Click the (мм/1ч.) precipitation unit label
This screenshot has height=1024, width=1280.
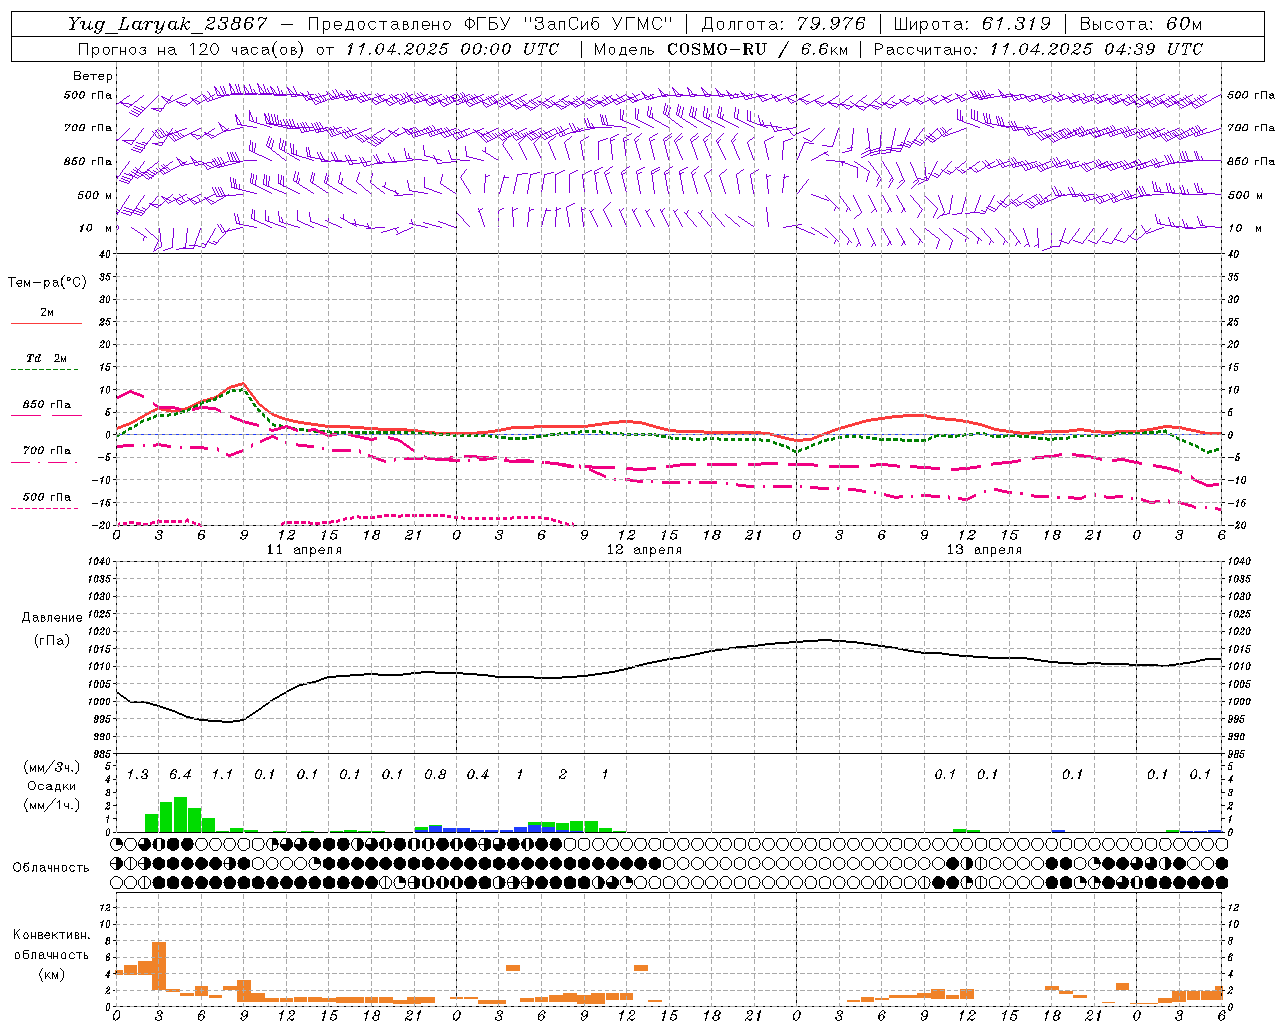(52, 805)
